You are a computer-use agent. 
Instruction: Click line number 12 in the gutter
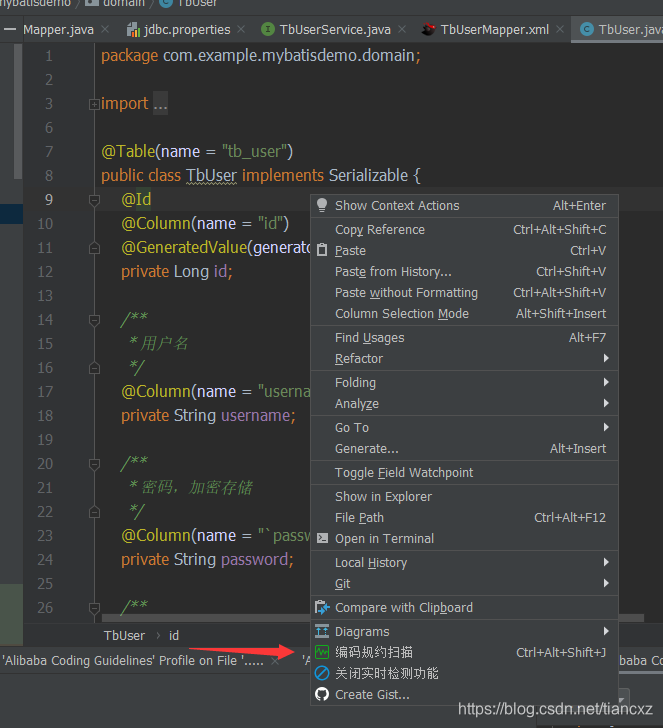coord(45,272)
